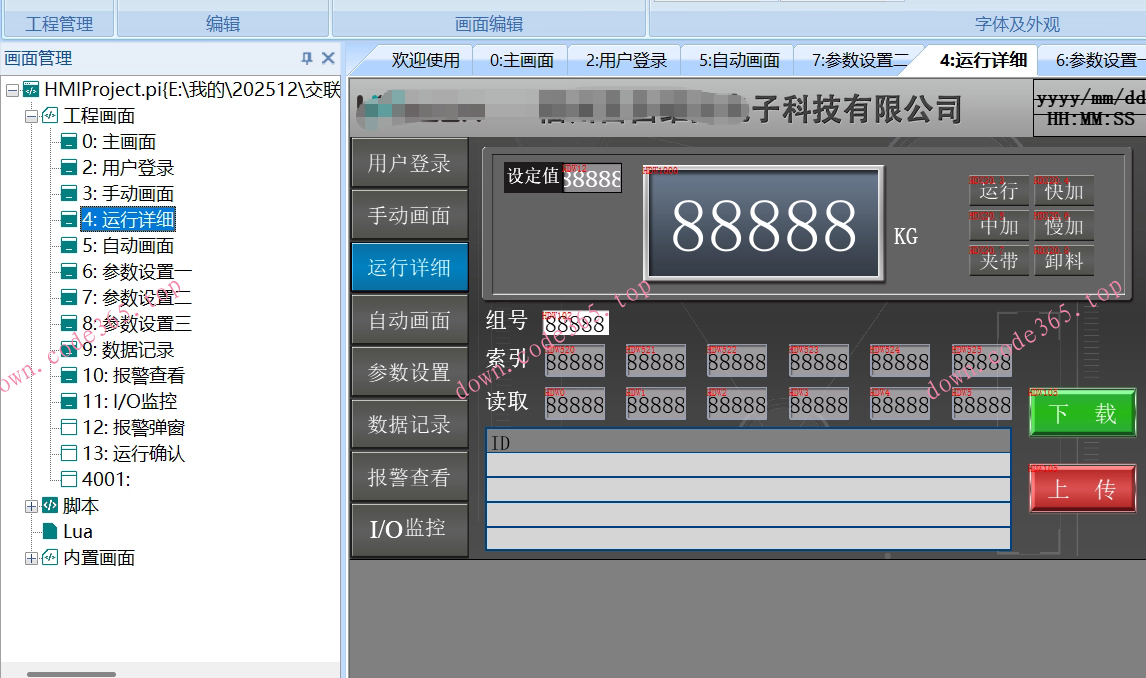Click the screen icon beside 0: 主画面
Screen dimensions: 1146x678
pos(69,142)
